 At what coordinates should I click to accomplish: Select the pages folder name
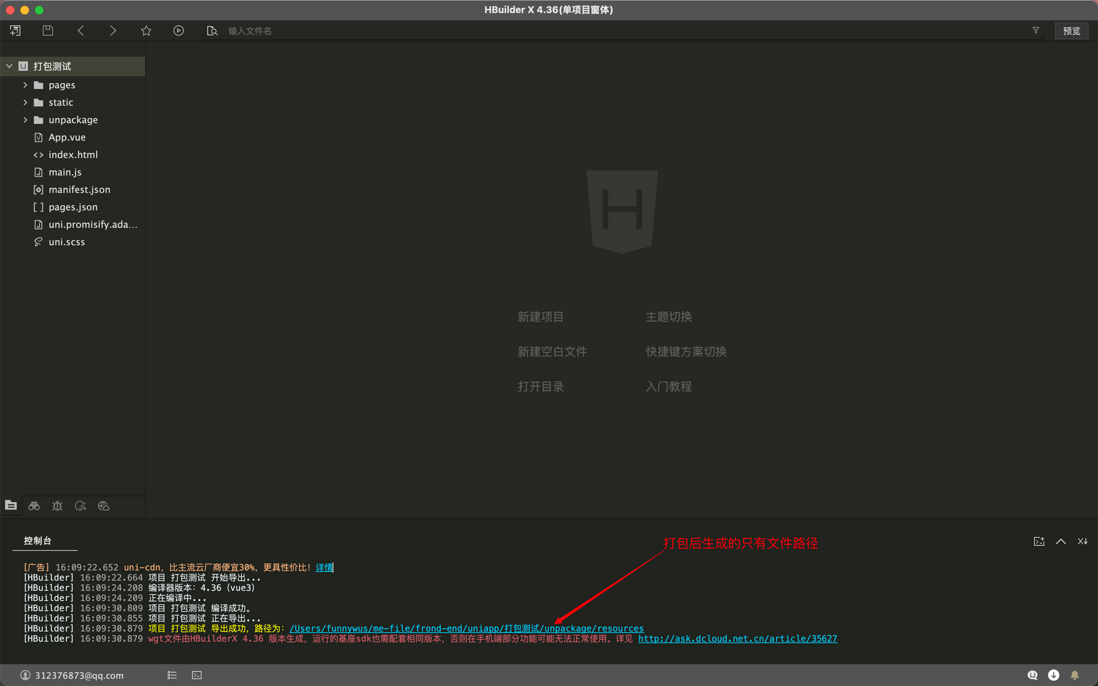tap(62, 85)
